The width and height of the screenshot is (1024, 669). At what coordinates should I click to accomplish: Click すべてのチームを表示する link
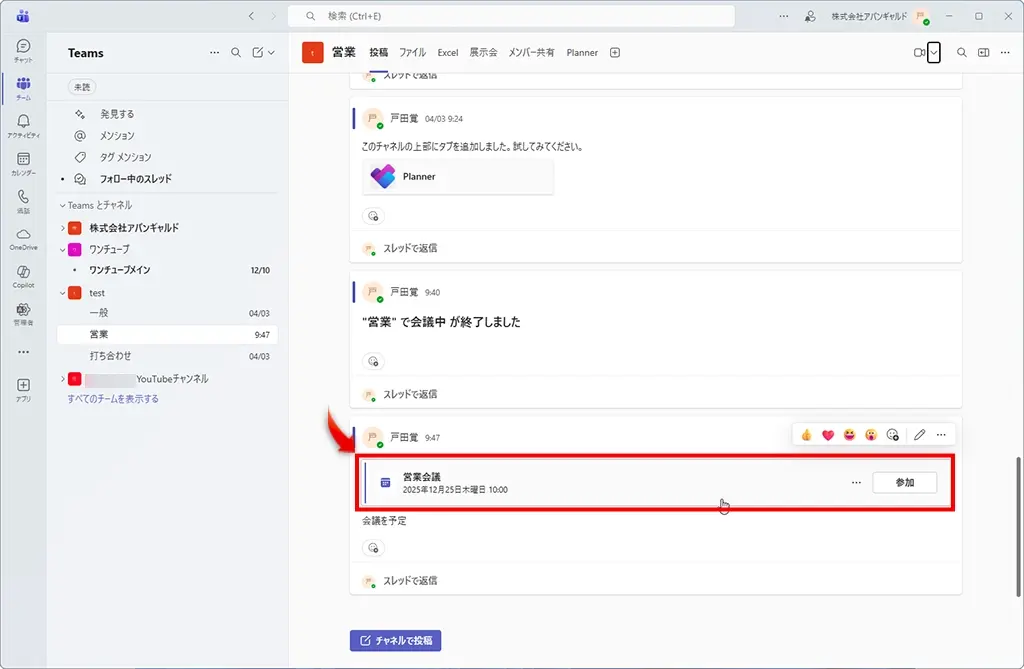click(x=112, y=399)
